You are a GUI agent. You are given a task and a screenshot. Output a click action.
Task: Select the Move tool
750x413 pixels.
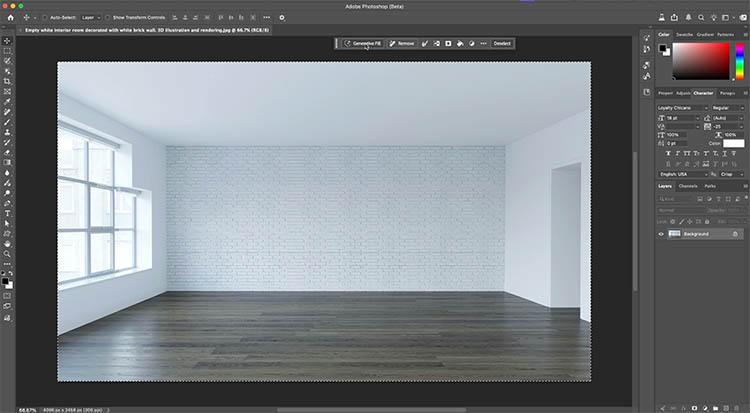click(7, 40)
